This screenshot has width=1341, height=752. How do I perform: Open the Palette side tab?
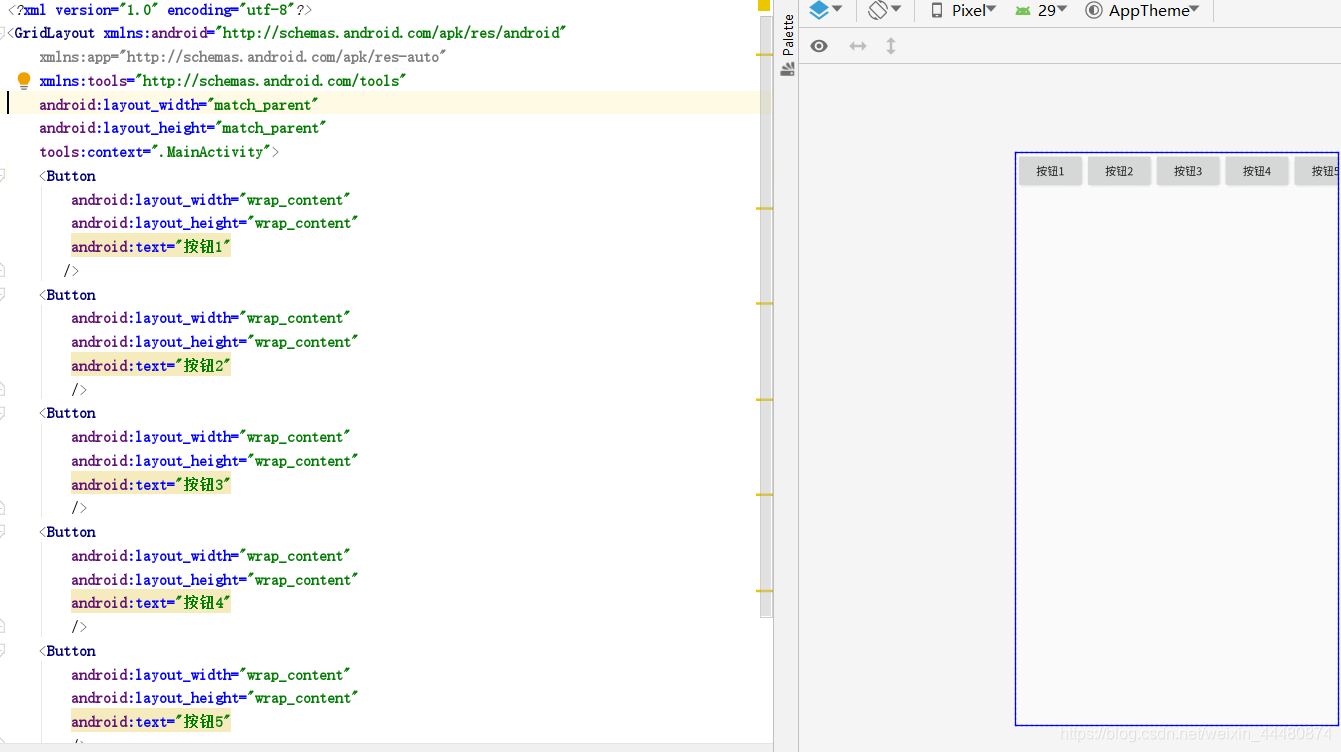[787, 45]
